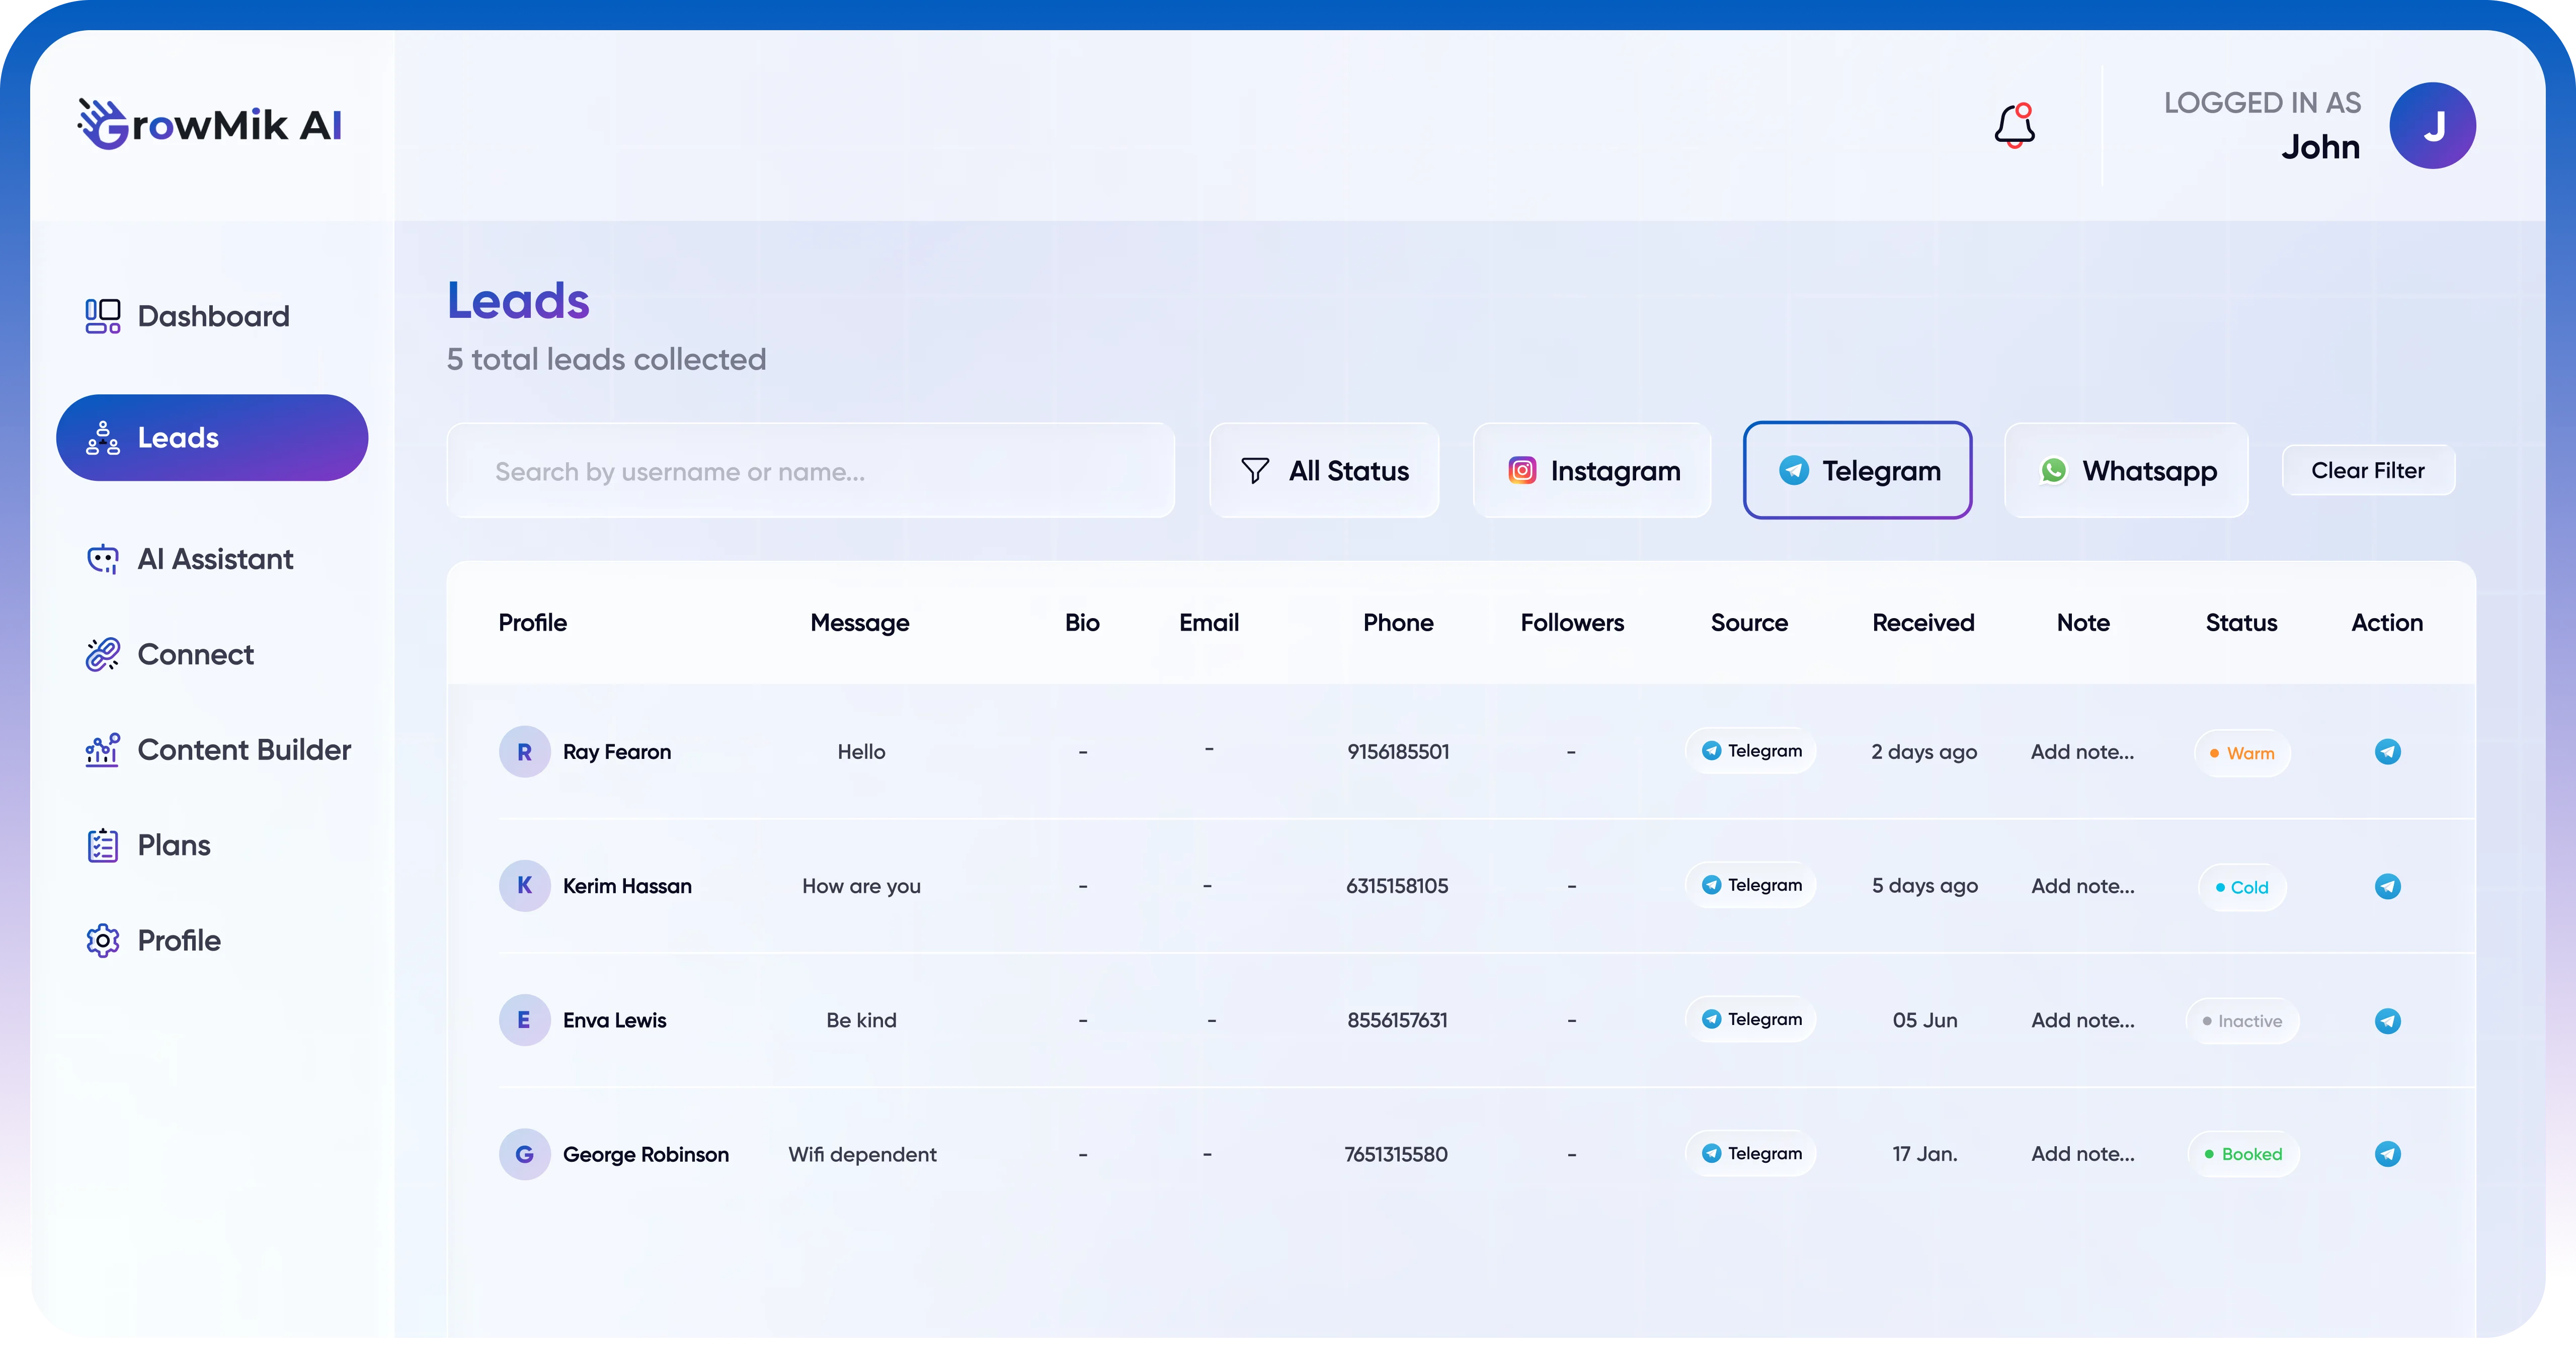This screenshot has height=1368, width=2576.
Task: Click the AI Assistant robot icon
Action: tap(103, 559)
